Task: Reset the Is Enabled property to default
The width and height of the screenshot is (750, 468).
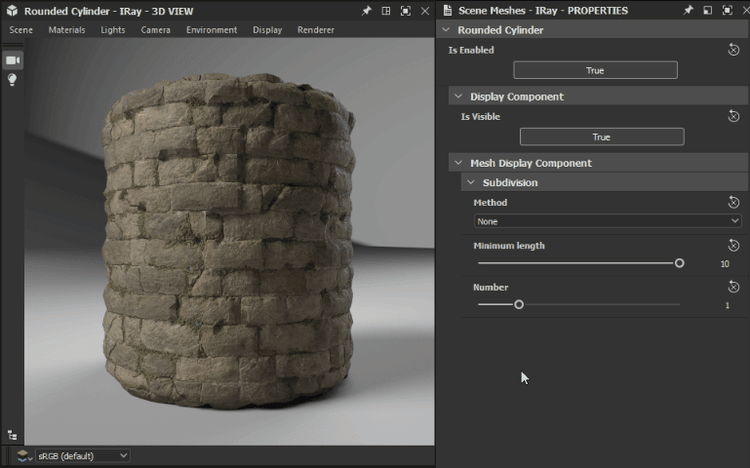Action: (733, 50)
